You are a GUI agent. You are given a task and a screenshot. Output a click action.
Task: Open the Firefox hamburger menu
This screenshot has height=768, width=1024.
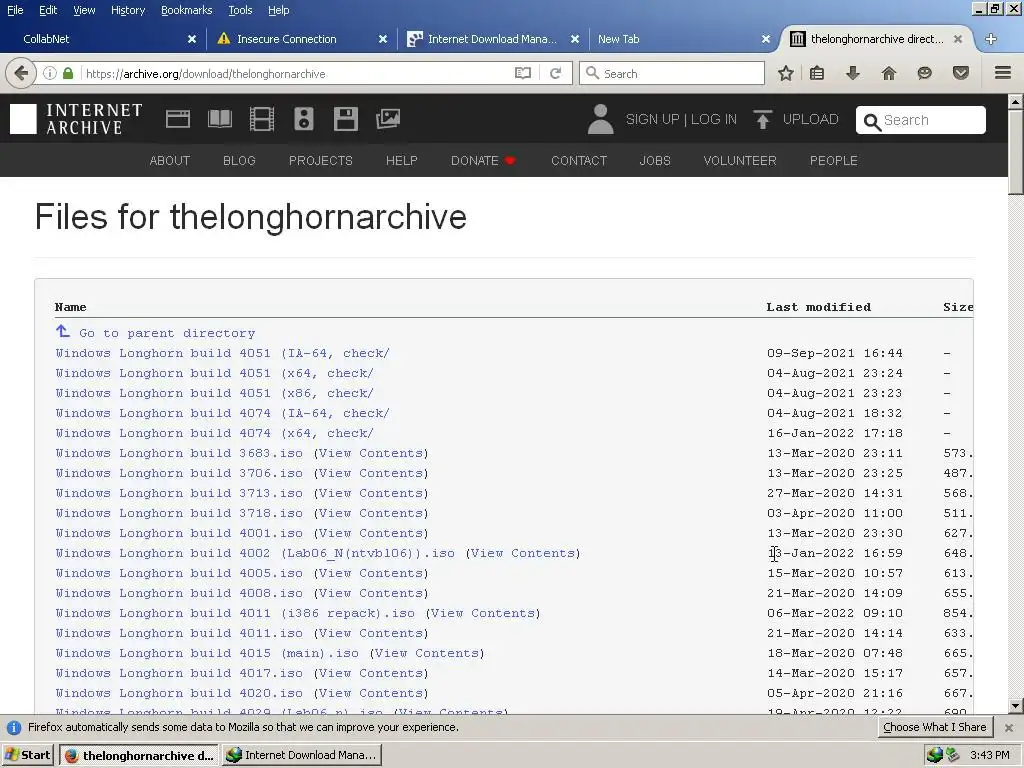pos(1003,73)
